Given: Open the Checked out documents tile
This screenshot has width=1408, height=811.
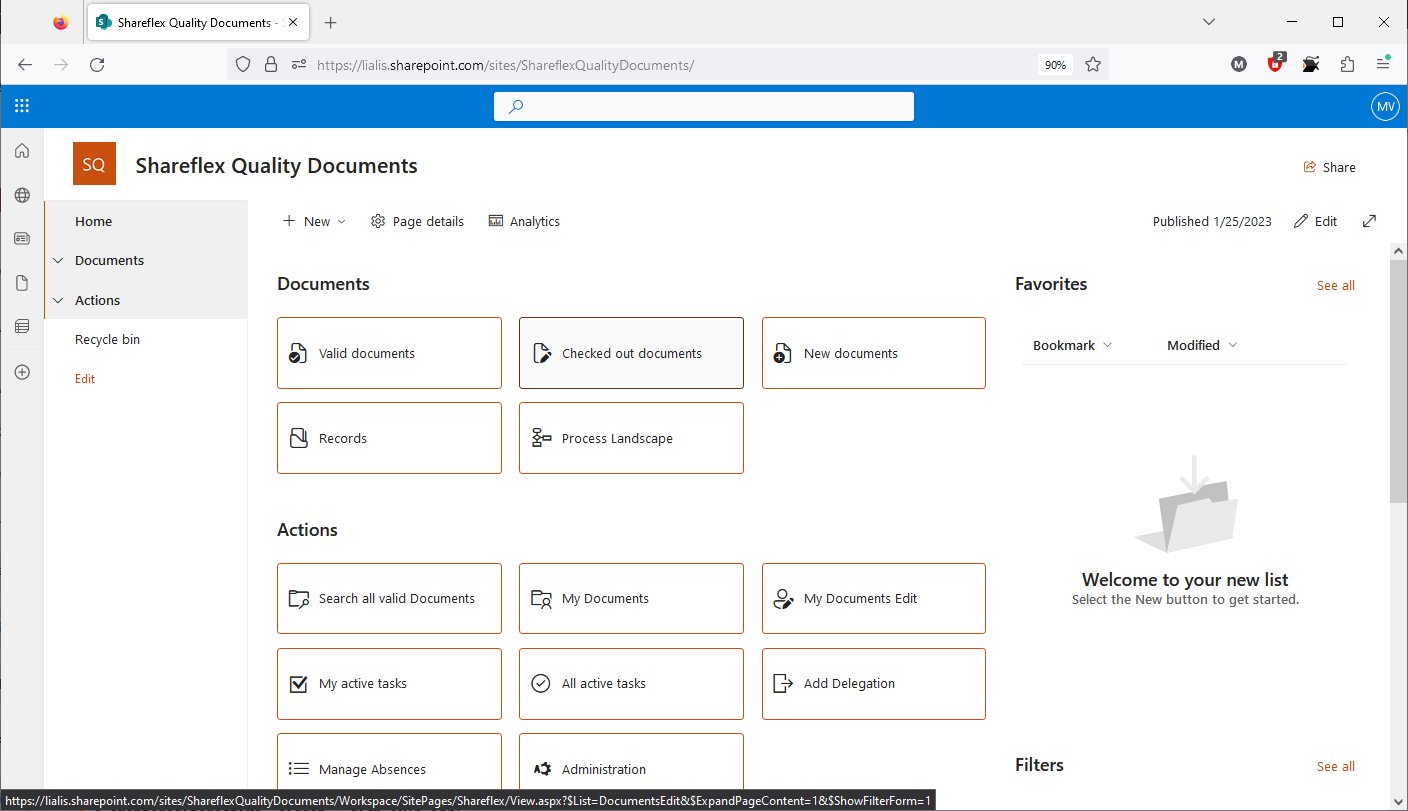Looking at the screenshot, I should (x=631, y=353).
